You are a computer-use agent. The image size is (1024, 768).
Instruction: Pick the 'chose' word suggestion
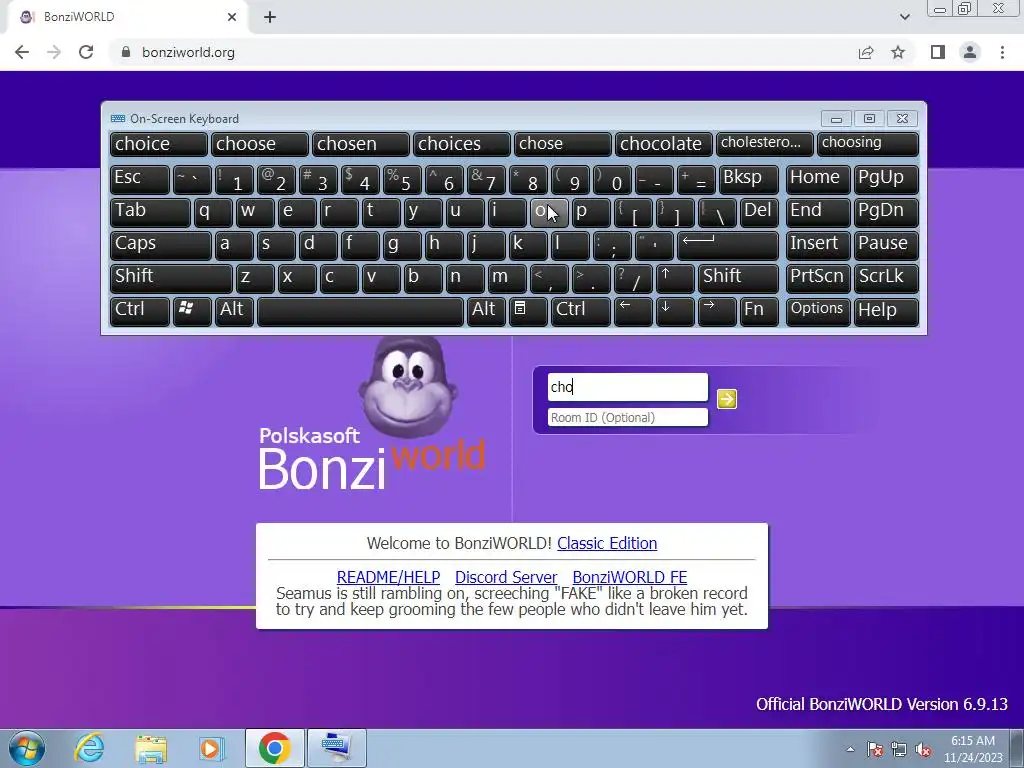(562, 144)
